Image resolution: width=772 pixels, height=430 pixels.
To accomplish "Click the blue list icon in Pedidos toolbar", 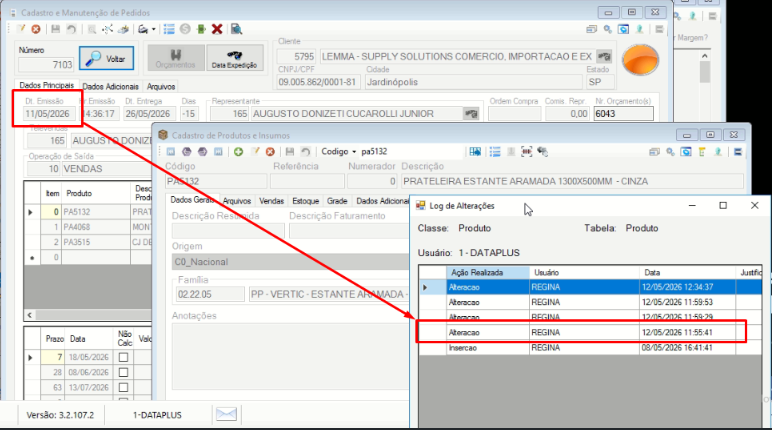I will 169,29.
